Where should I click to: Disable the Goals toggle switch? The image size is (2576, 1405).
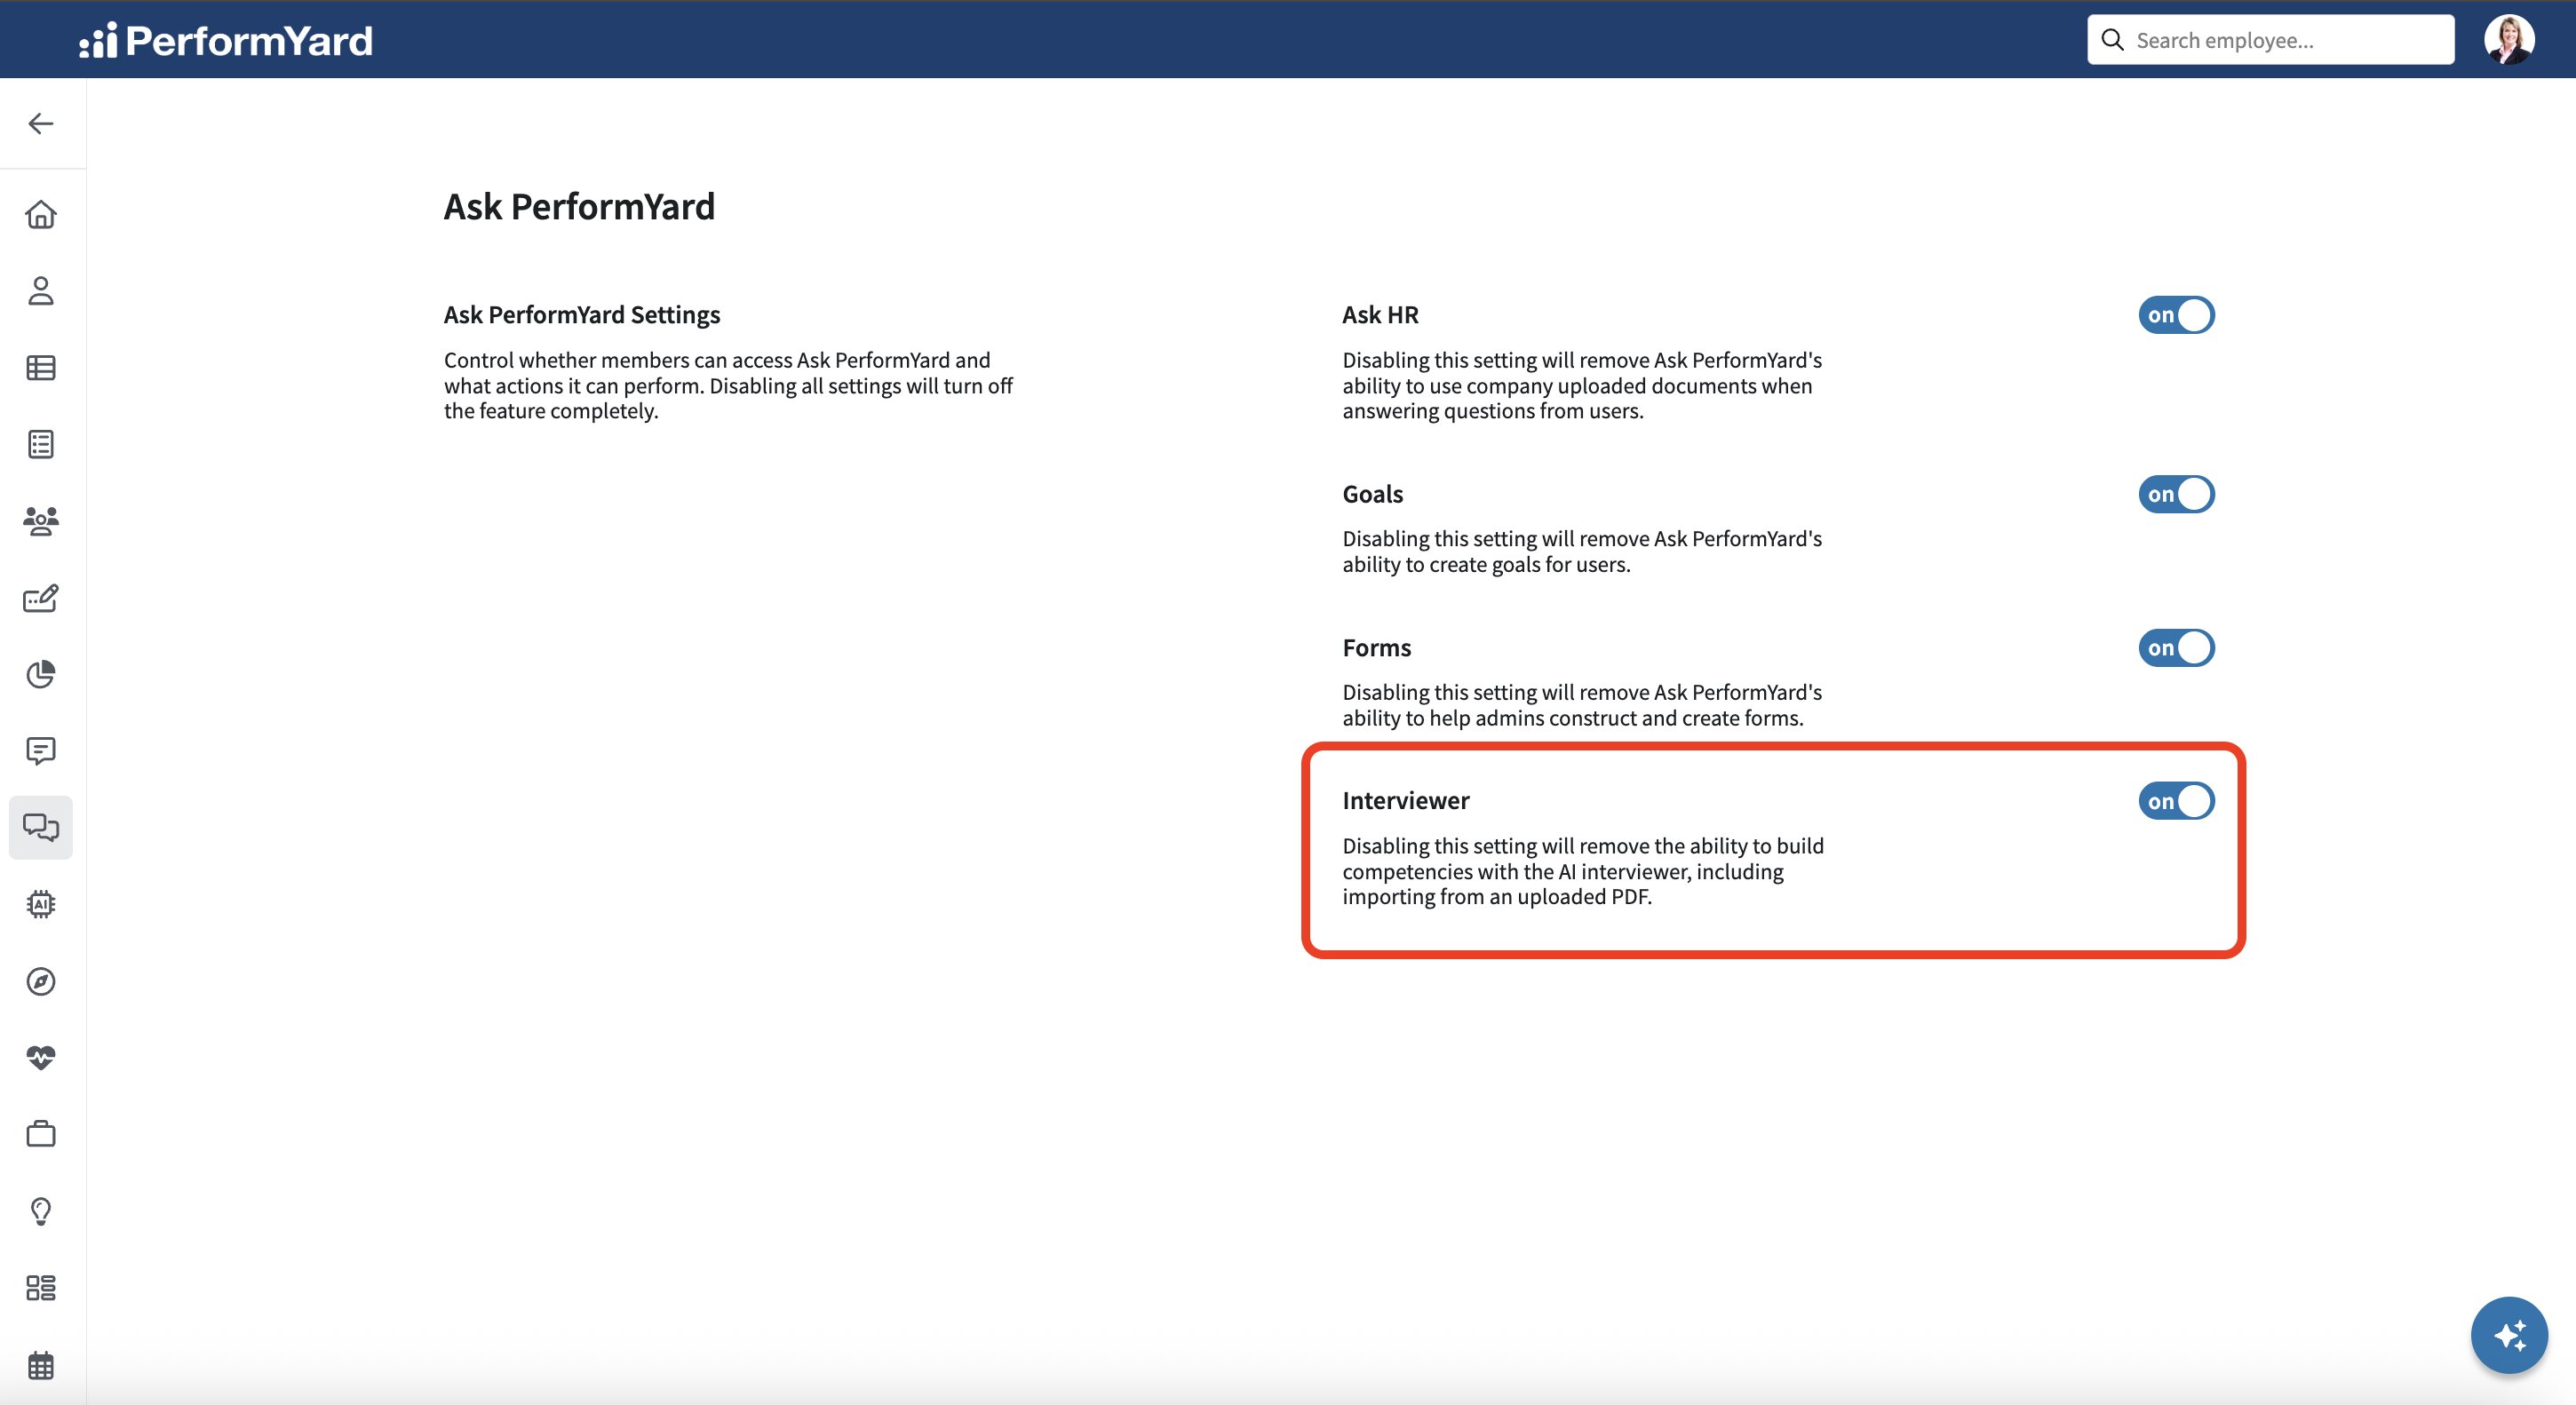coord(2176,494)
